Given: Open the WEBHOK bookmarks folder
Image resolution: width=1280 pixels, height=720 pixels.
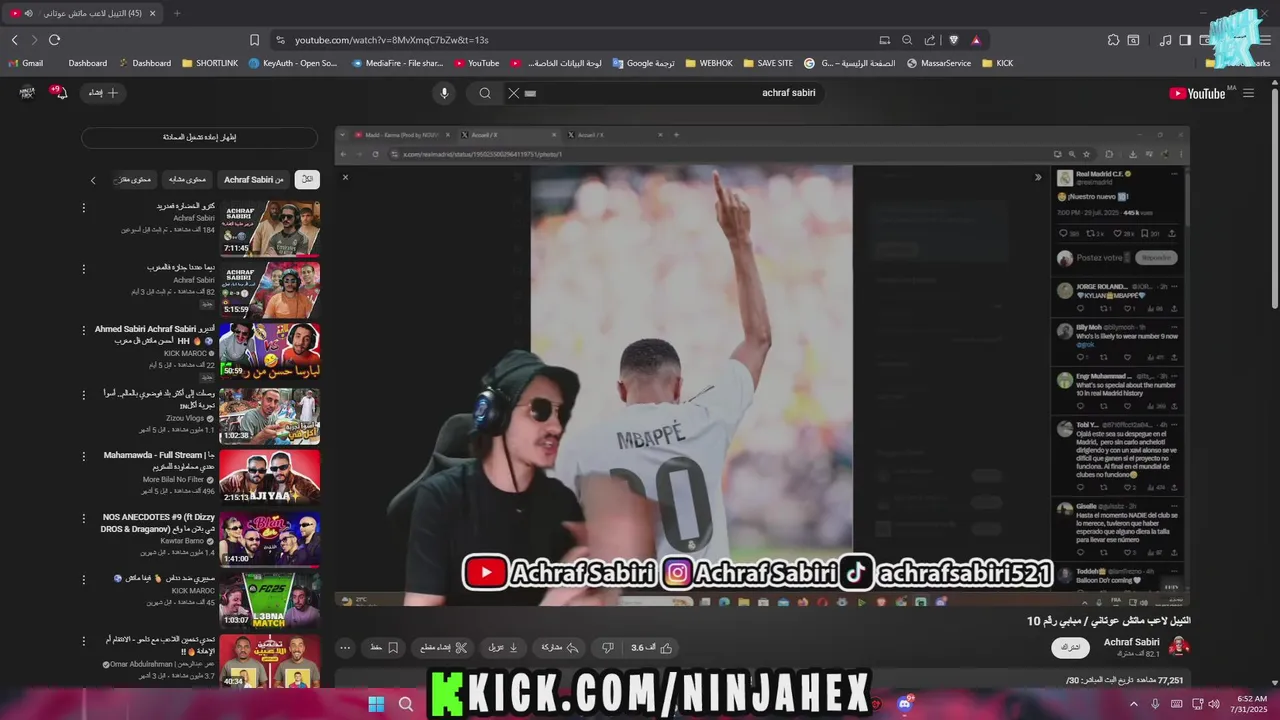Looking at the screenshot, I should [708, 63].
